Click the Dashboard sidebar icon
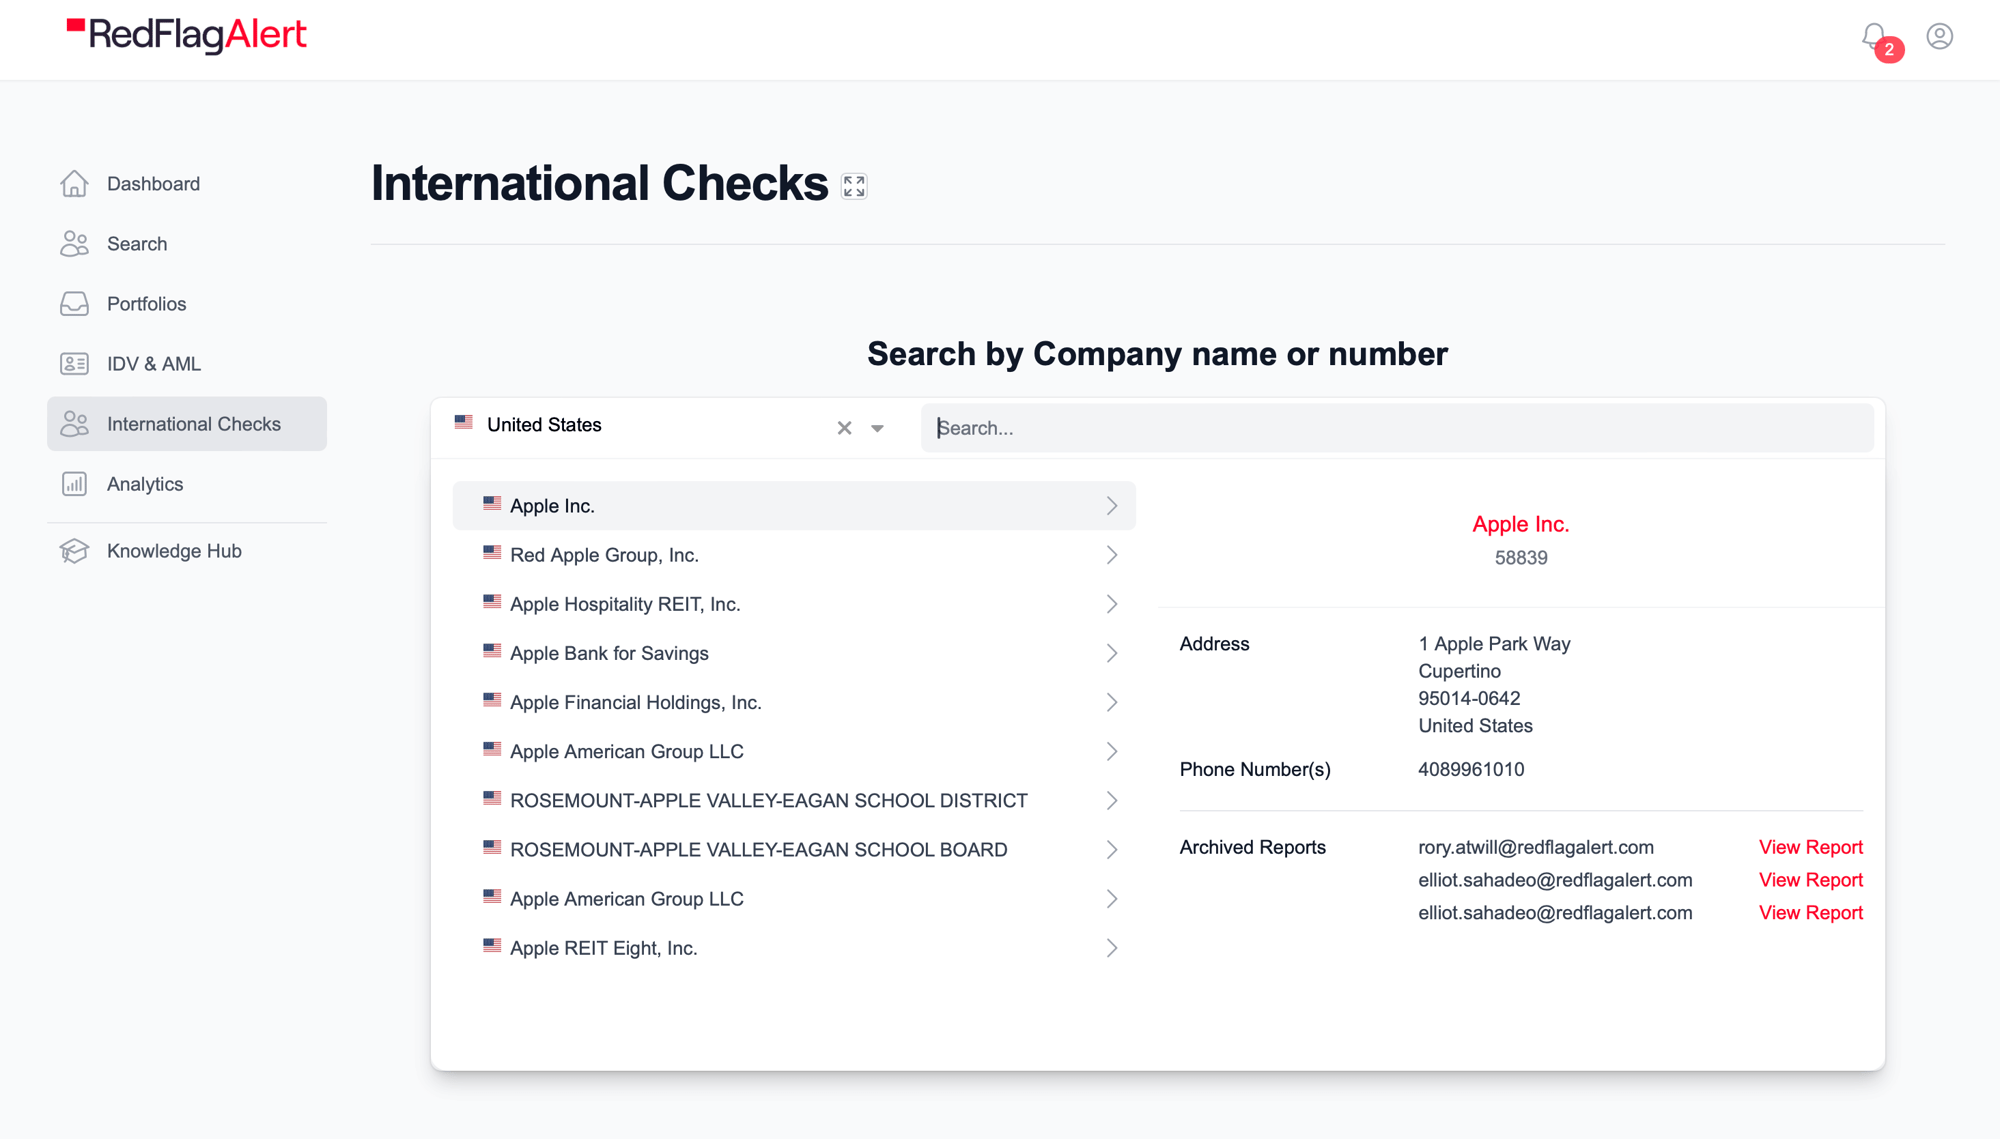Viewport: 2000px width, 1139px height. (76, 183)
